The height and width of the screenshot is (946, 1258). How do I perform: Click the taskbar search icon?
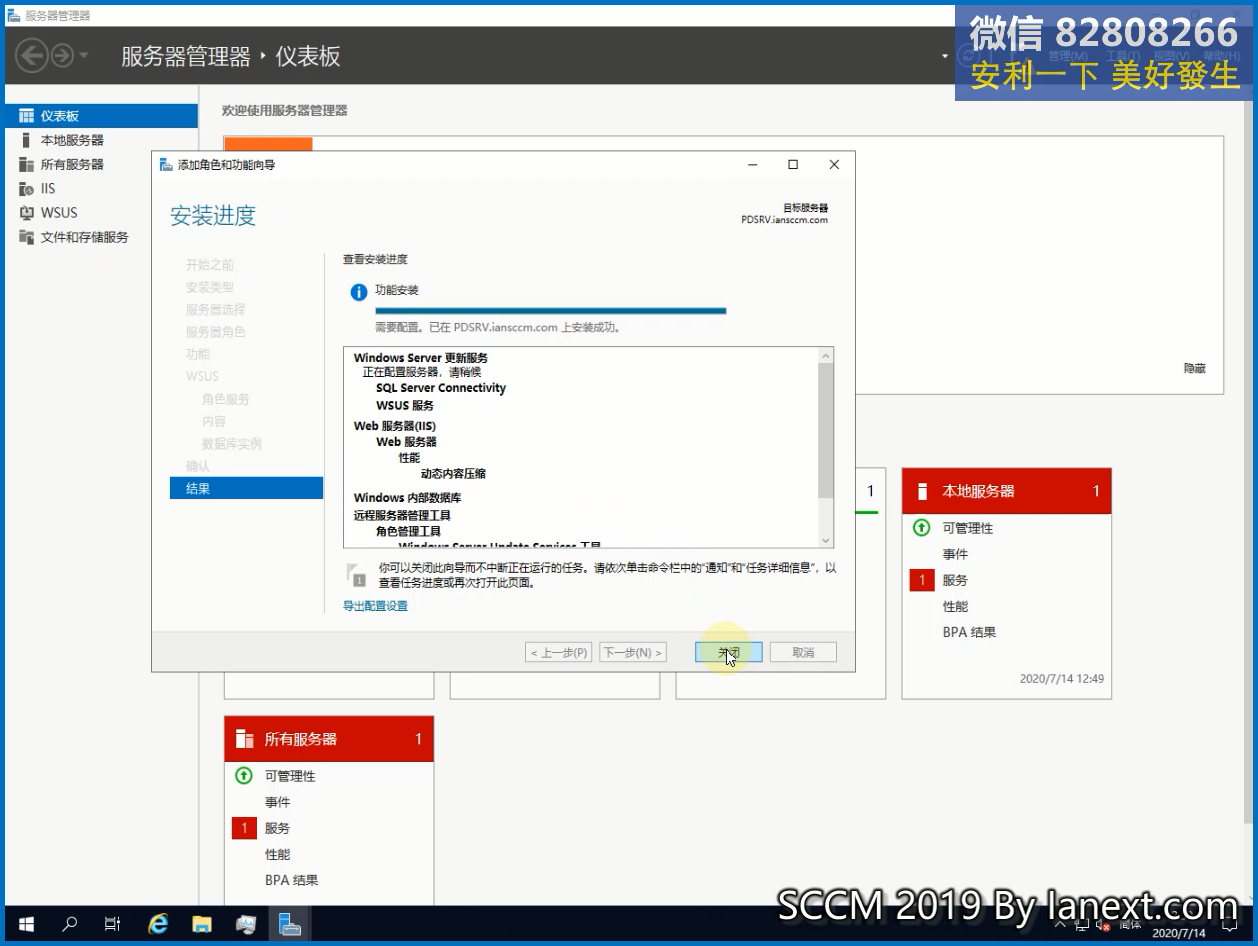pyautogui.click(x=70, y=924)
